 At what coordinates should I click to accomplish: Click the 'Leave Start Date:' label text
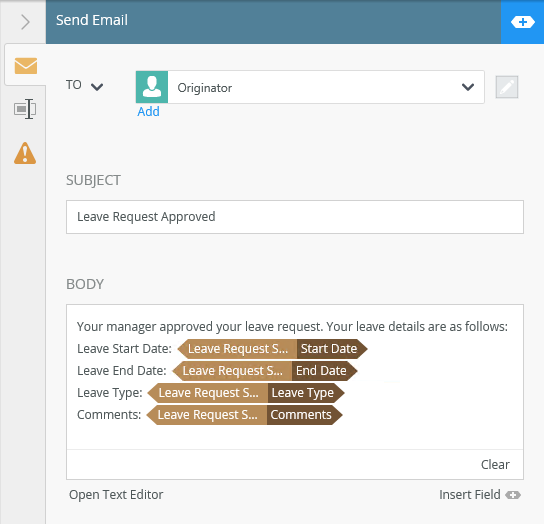click(124, 349)
